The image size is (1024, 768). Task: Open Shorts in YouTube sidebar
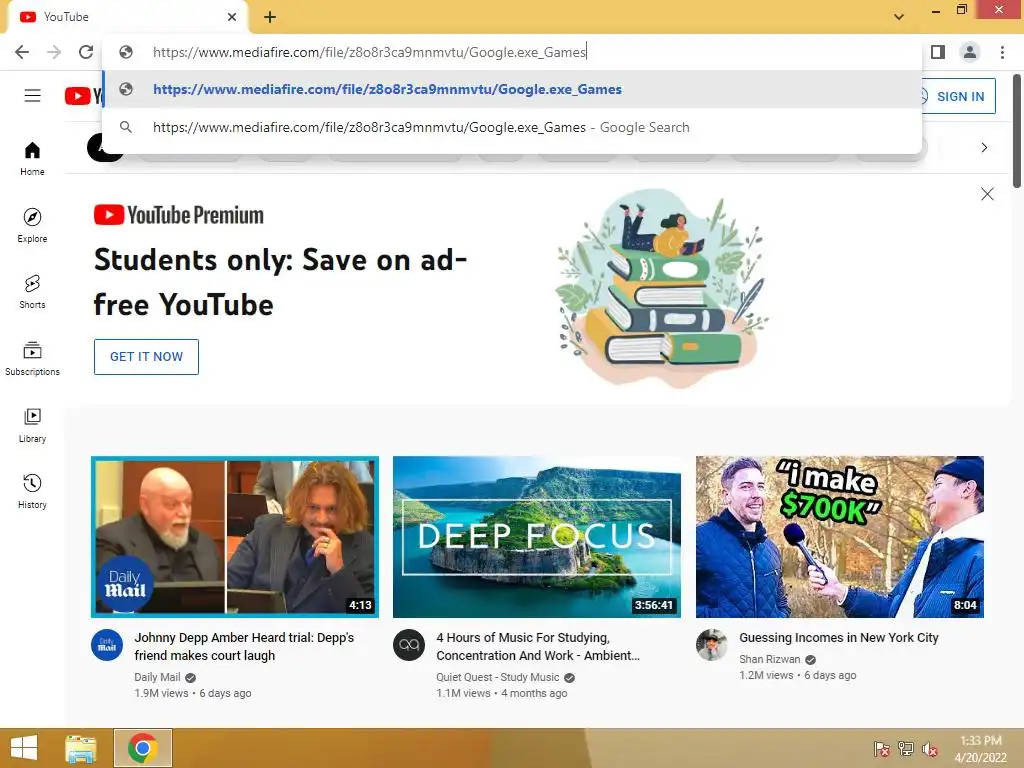(x=32, y=292)
